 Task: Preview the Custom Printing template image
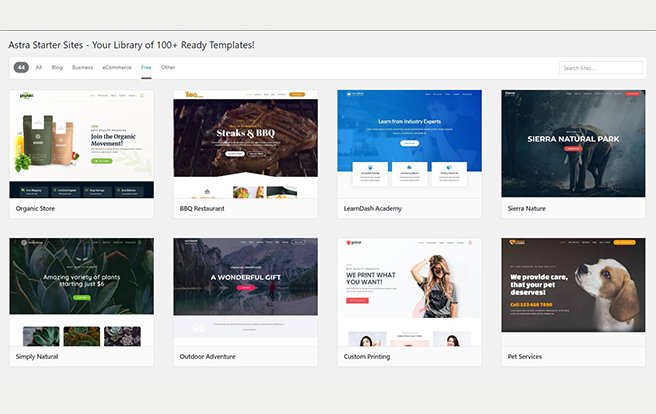click(x=409, y=291)
